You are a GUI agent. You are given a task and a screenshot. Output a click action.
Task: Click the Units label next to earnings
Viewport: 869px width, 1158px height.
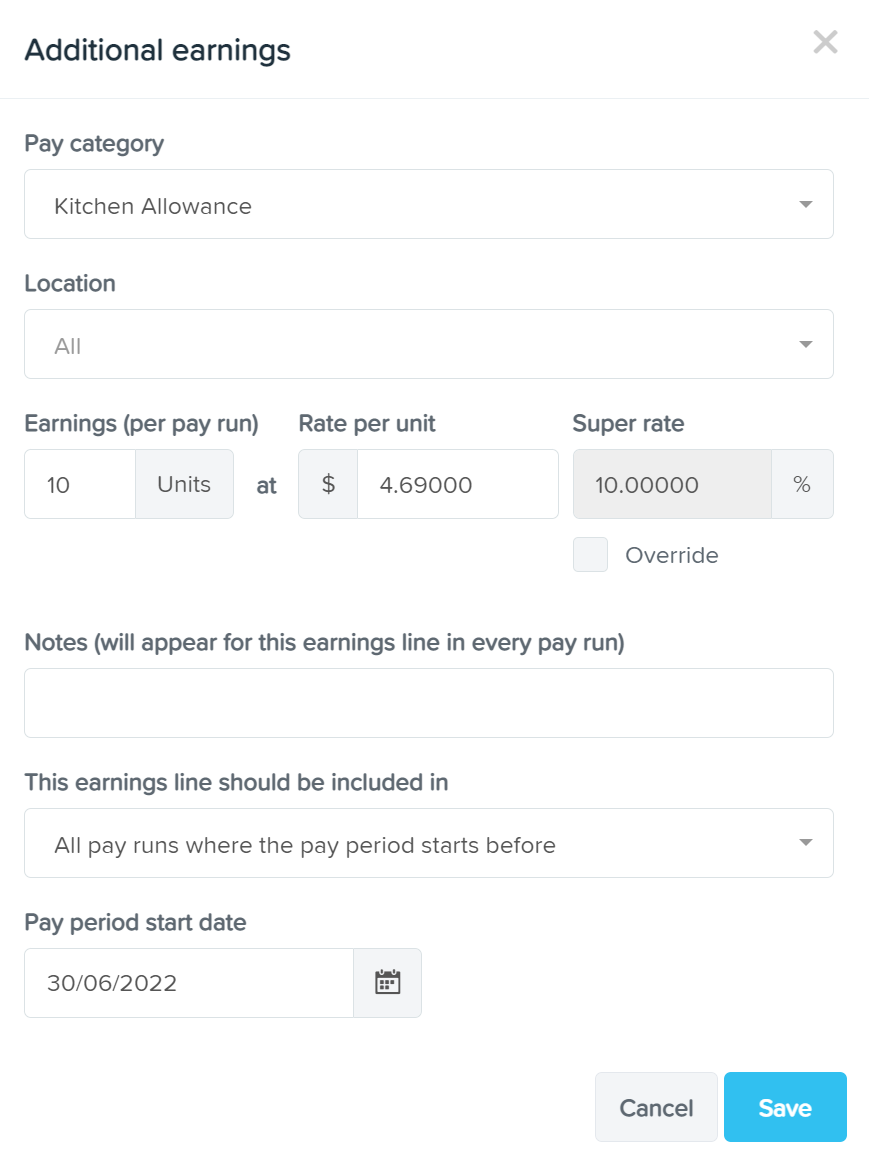coord(184,484)
